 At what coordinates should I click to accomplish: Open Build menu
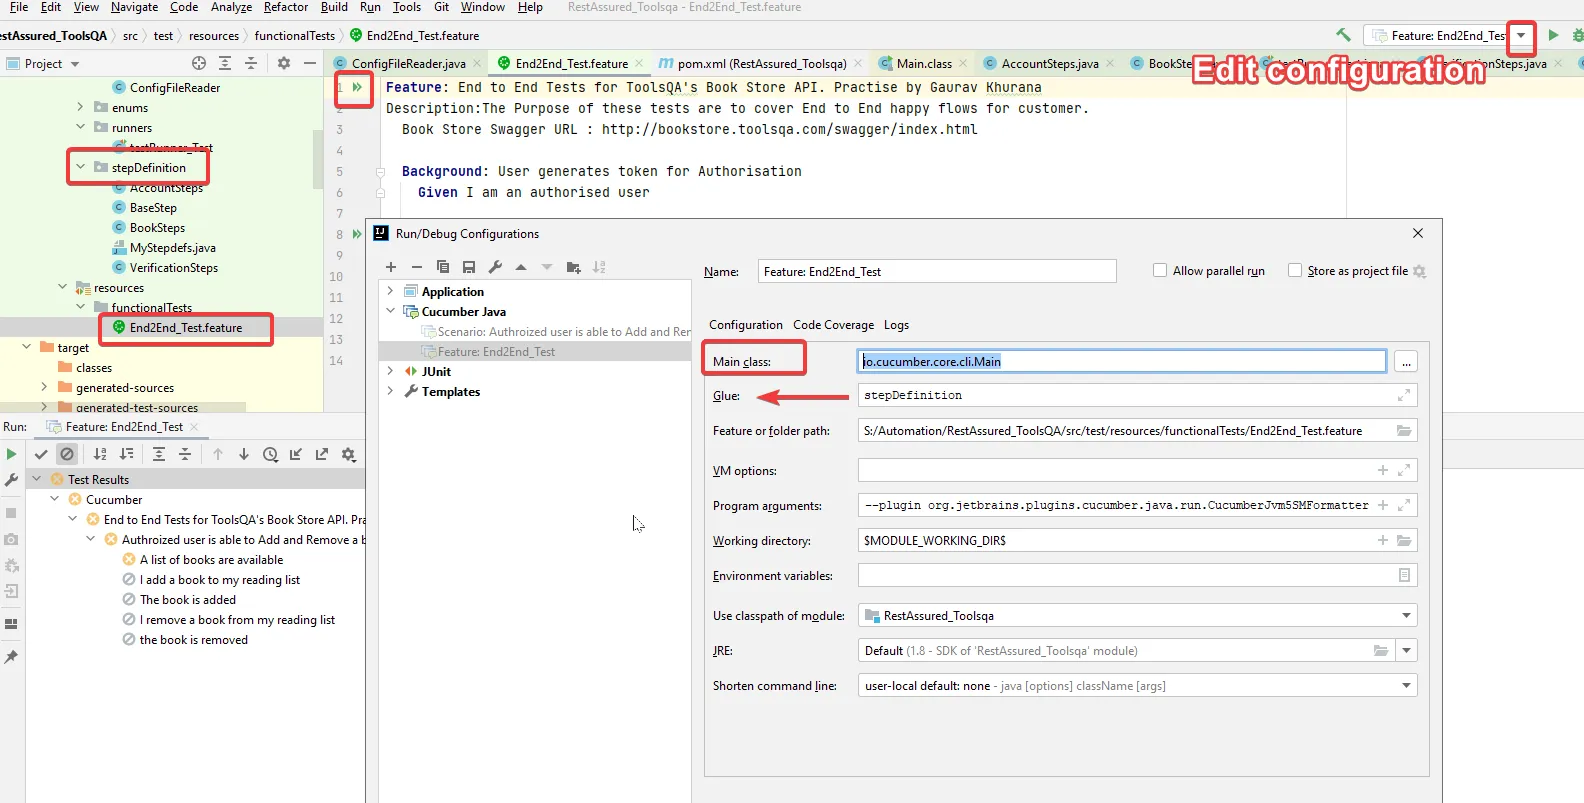334,7
